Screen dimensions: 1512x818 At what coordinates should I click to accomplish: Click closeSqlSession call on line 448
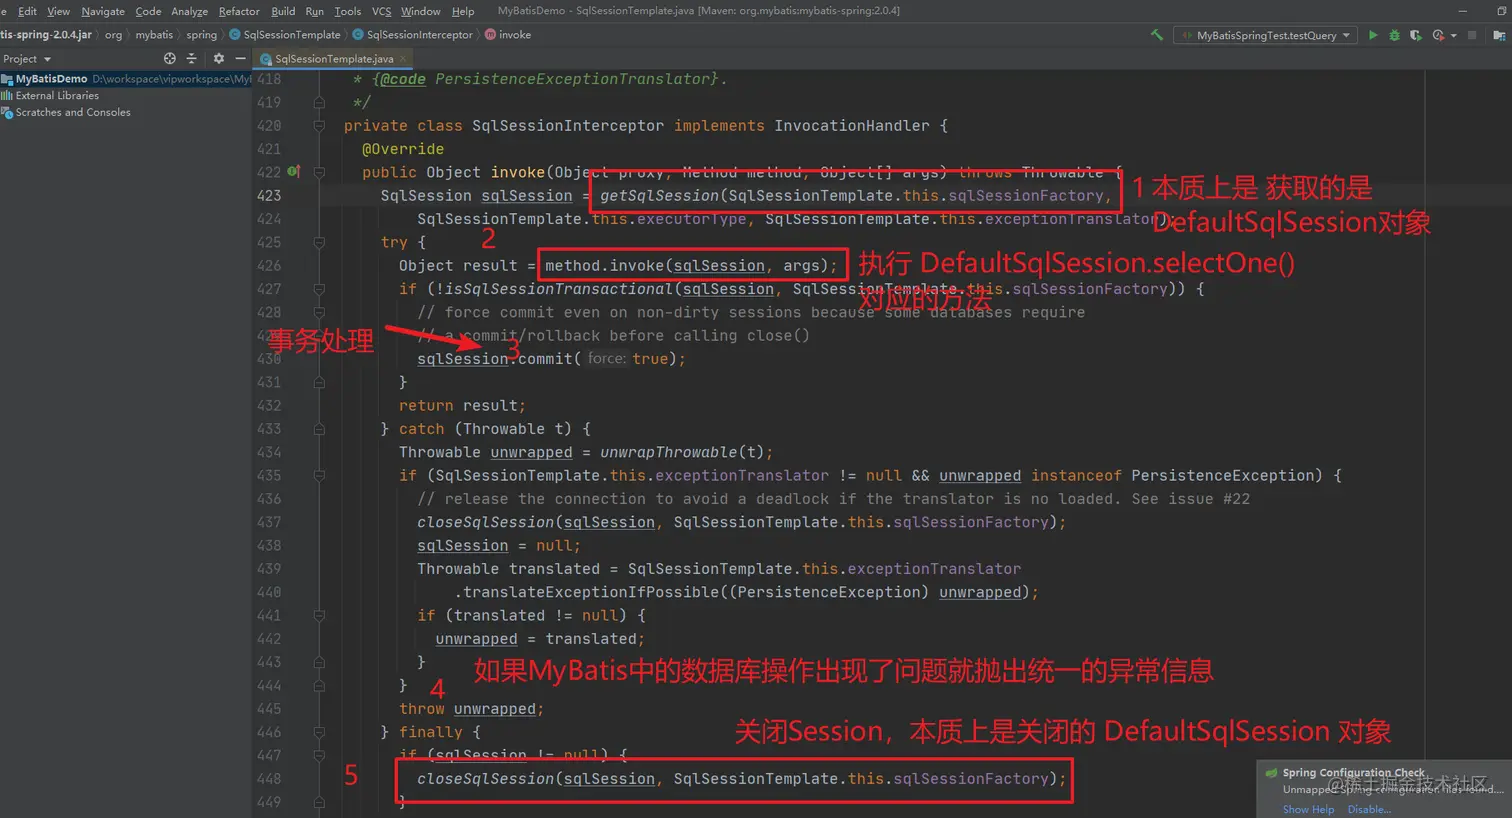tap(486, 779)
